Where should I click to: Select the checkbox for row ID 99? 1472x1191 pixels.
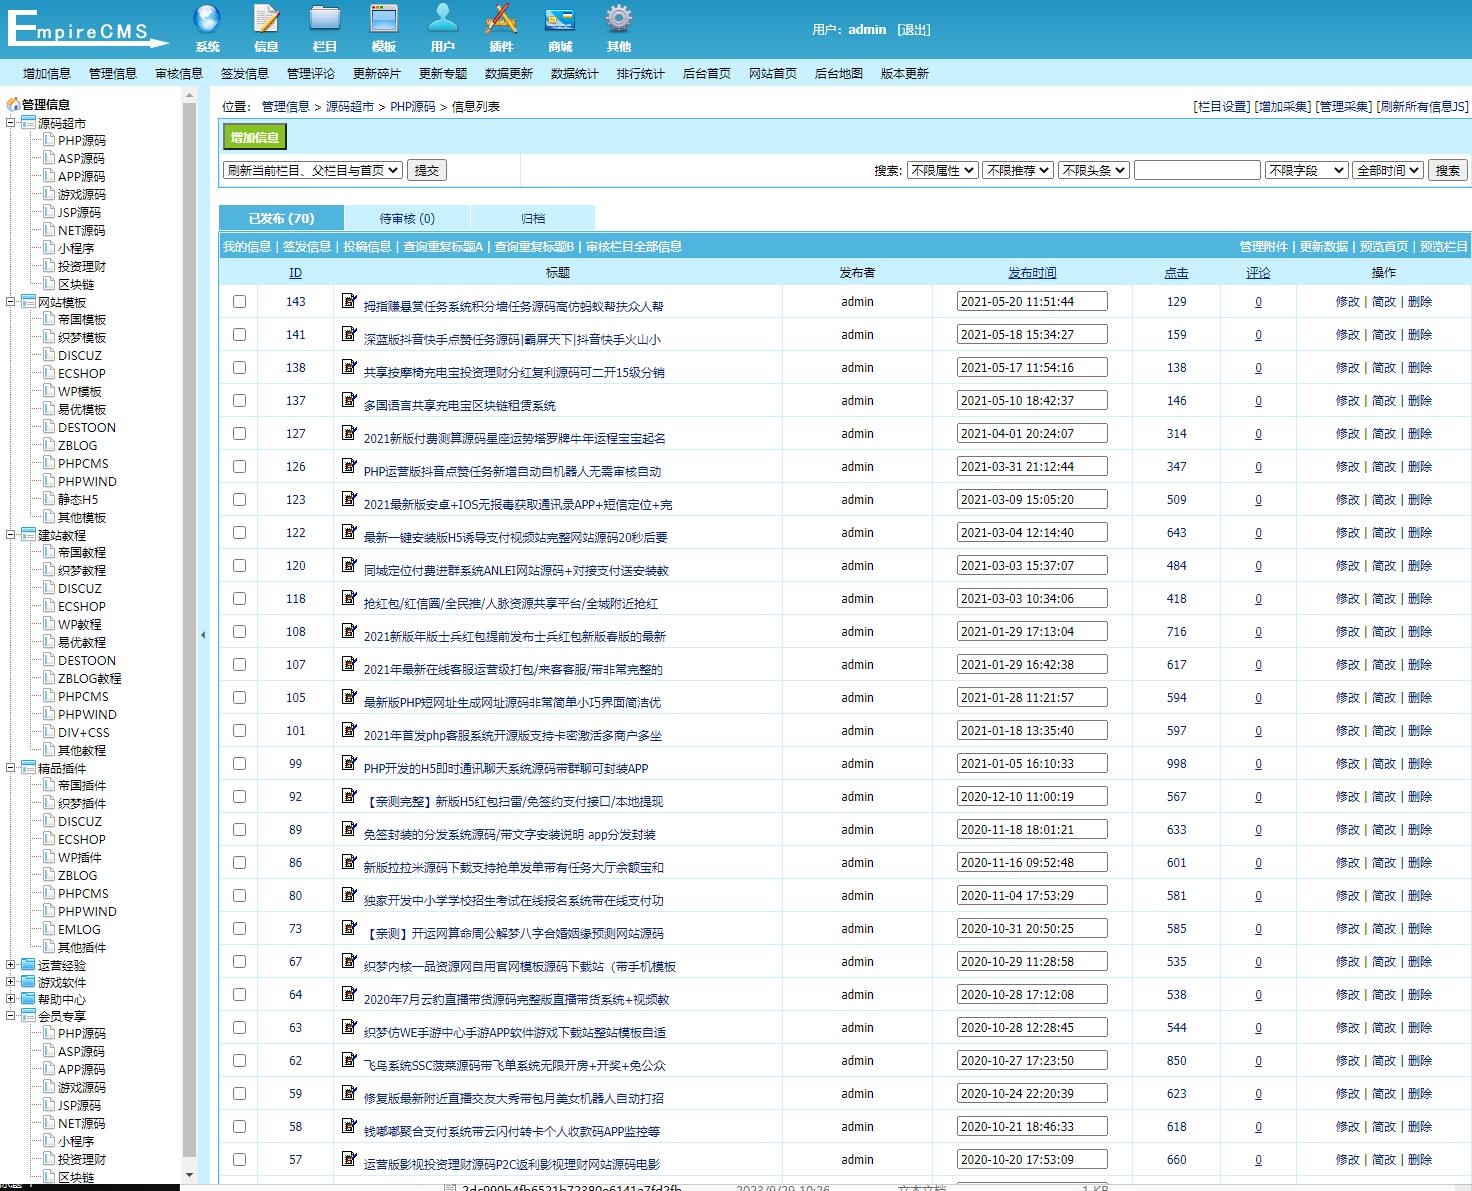pyautogui.click(x=239, y=764)
